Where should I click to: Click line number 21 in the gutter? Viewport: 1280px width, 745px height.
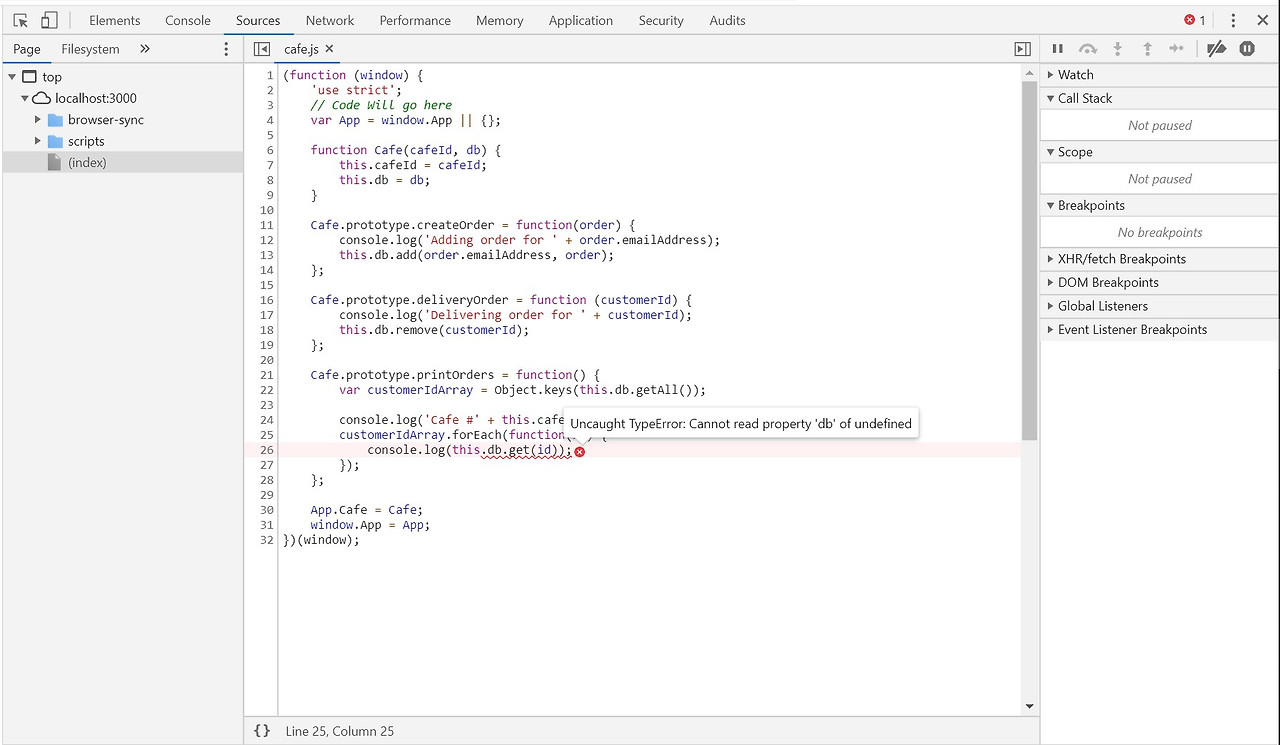pos(267,375)
